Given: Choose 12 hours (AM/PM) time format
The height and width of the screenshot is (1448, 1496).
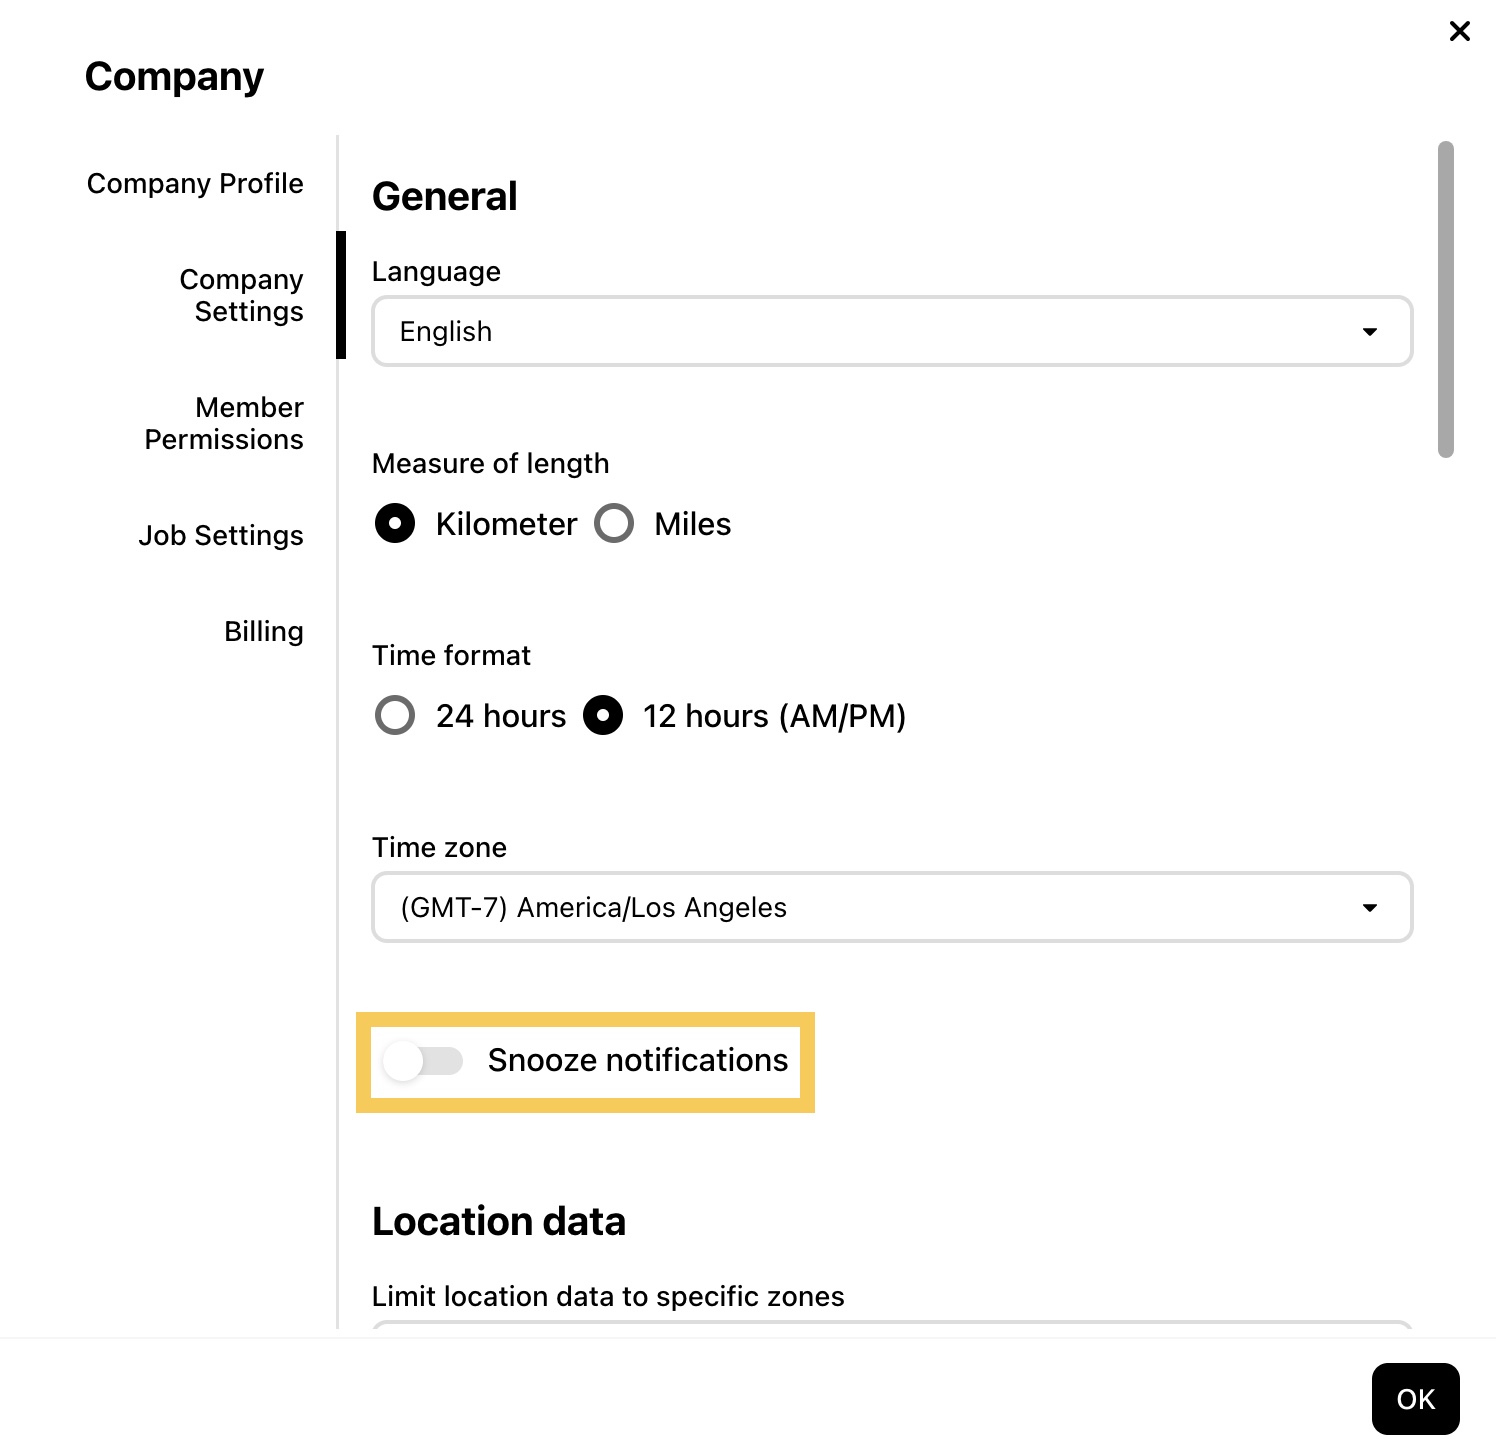Looking at the screenshot, I should (603, 716).
